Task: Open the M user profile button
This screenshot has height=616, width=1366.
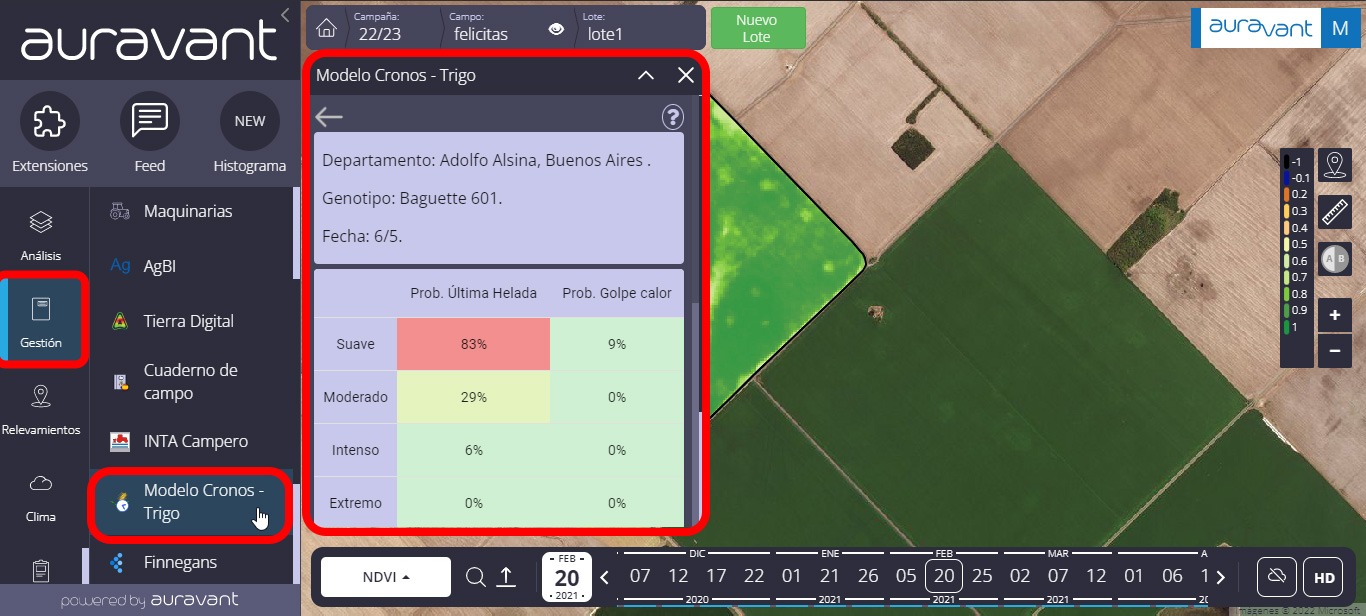Action: point(1340,28)
